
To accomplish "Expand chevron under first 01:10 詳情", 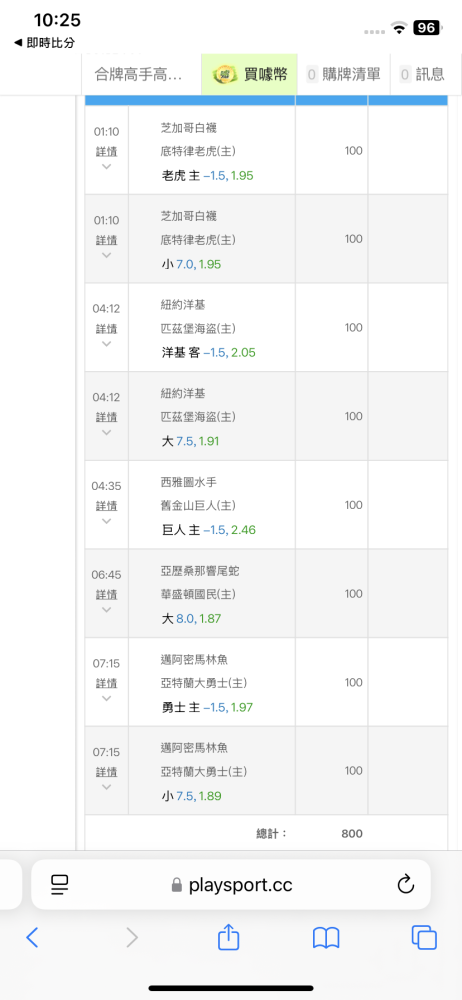I will [107, 166].
